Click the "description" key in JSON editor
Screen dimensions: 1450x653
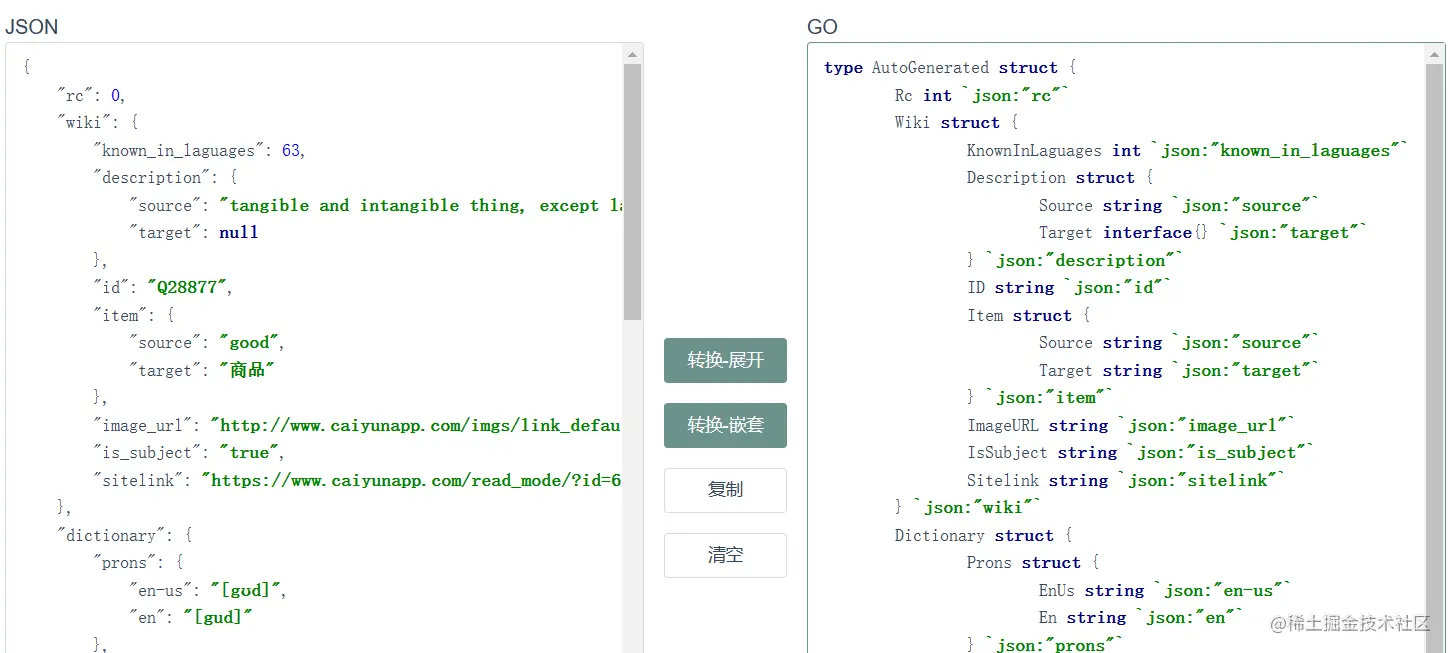[150, 178]
